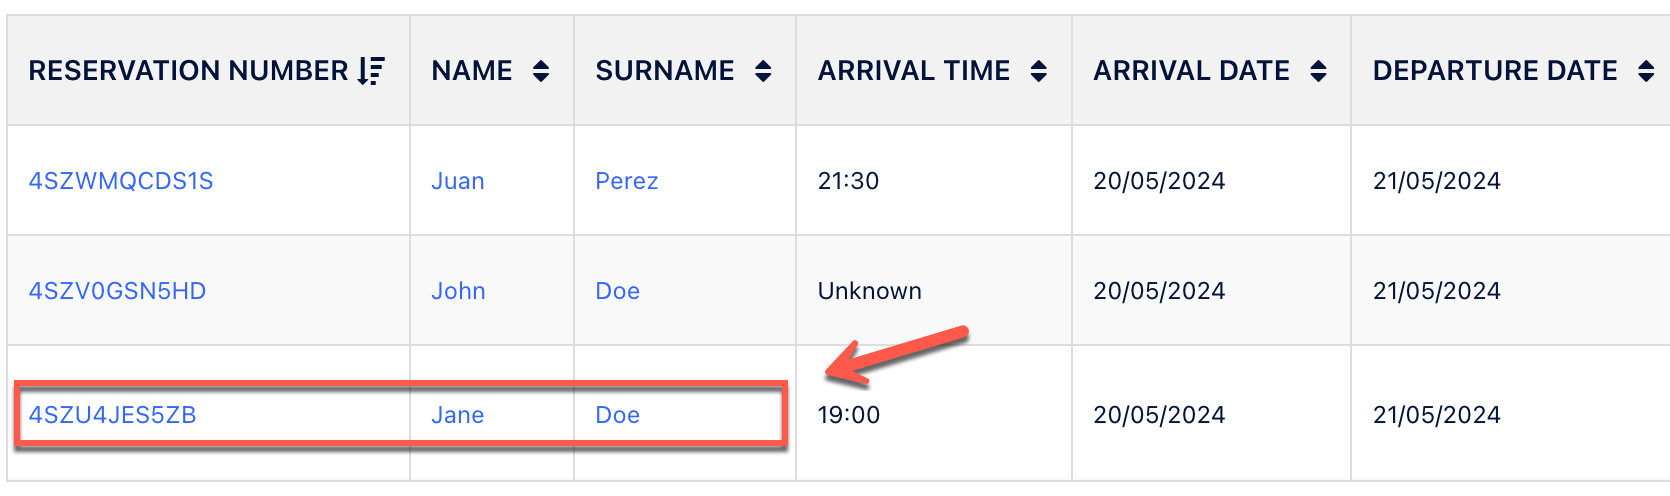Click the surname Perez link
Image resolution: width=1670 pixels, height=496 pixels.
627,181
